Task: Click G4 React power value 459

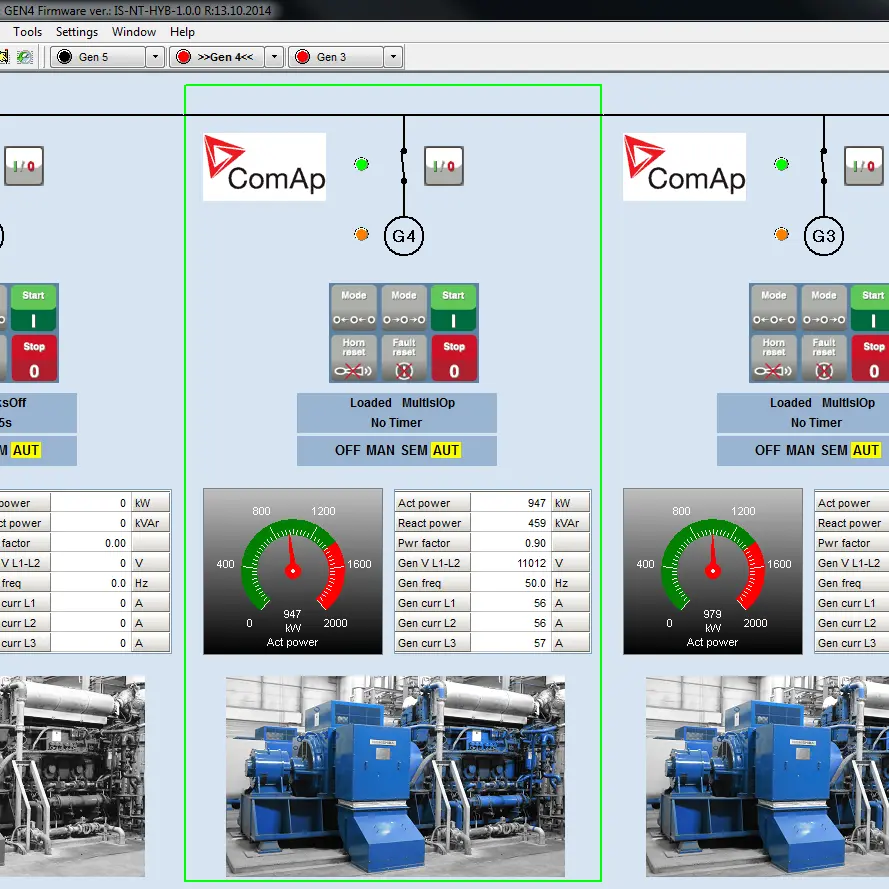Action: point(510,523)
